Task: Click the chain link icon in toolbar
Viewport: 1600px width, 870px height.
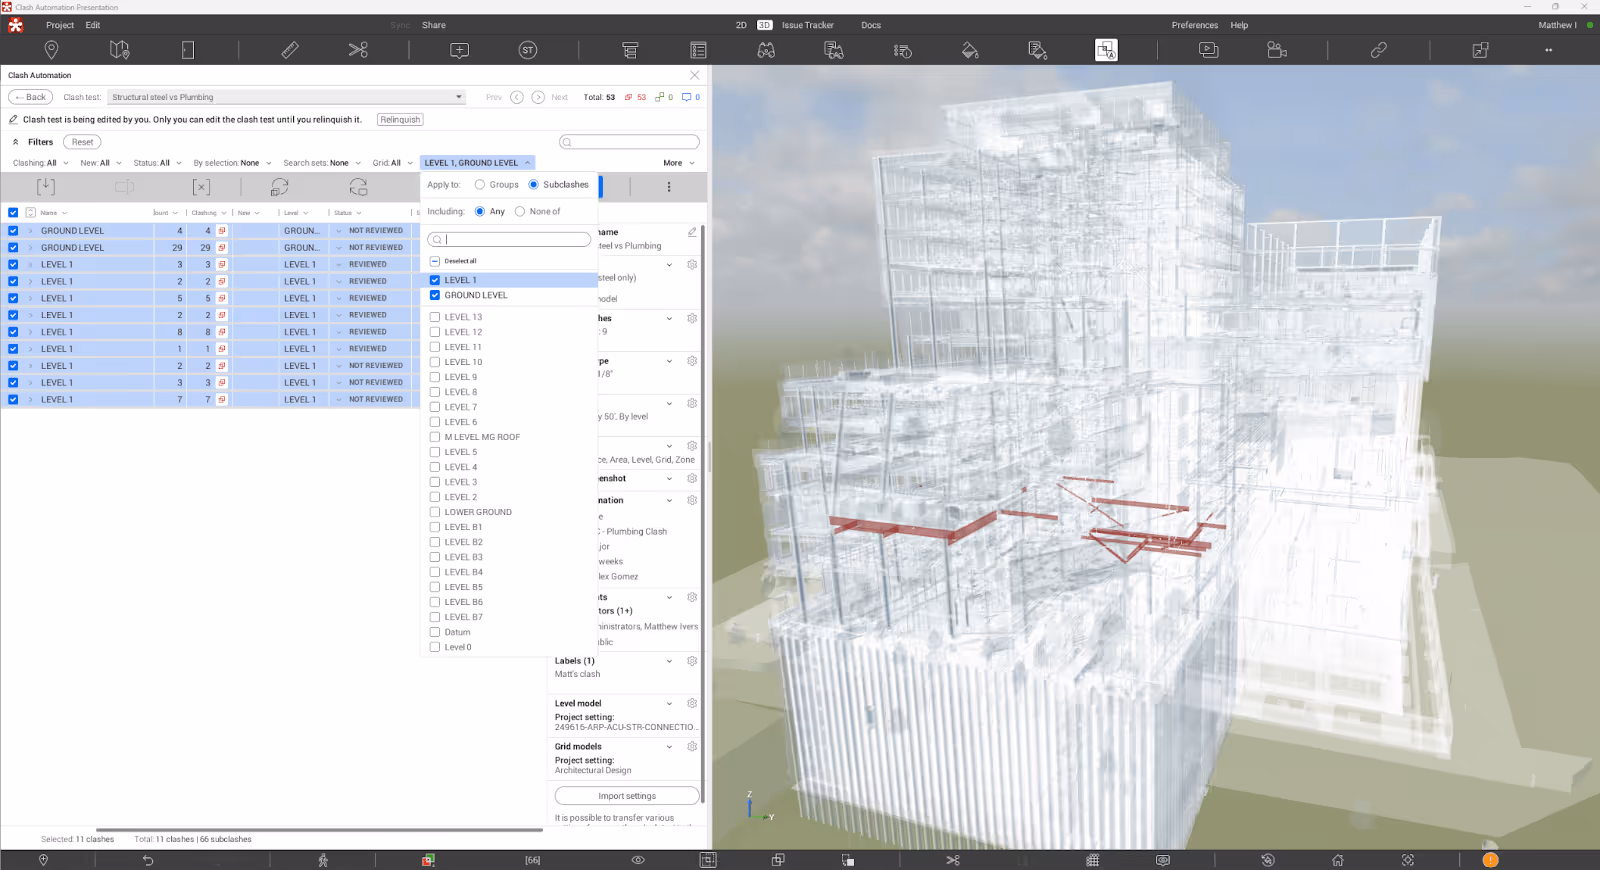Action: [1378, 50]
